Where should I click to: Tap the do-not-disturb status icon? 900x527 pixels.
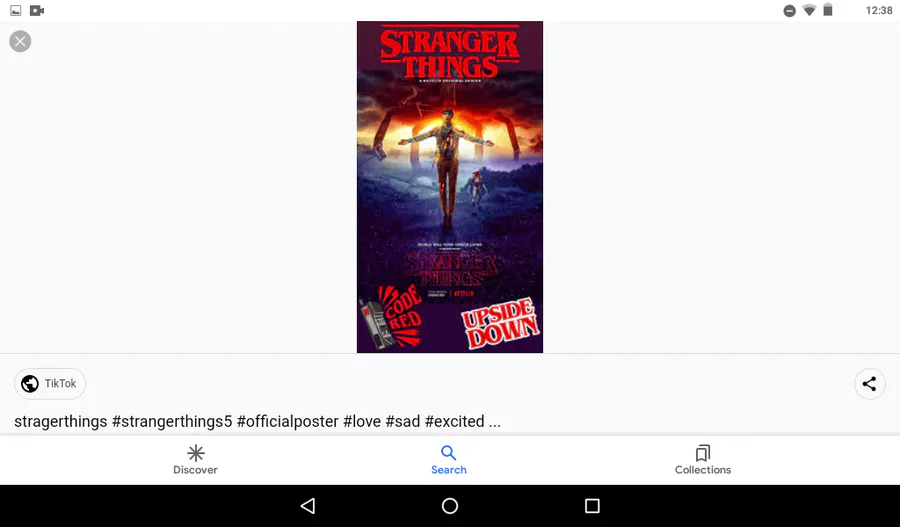coord(790,10)
